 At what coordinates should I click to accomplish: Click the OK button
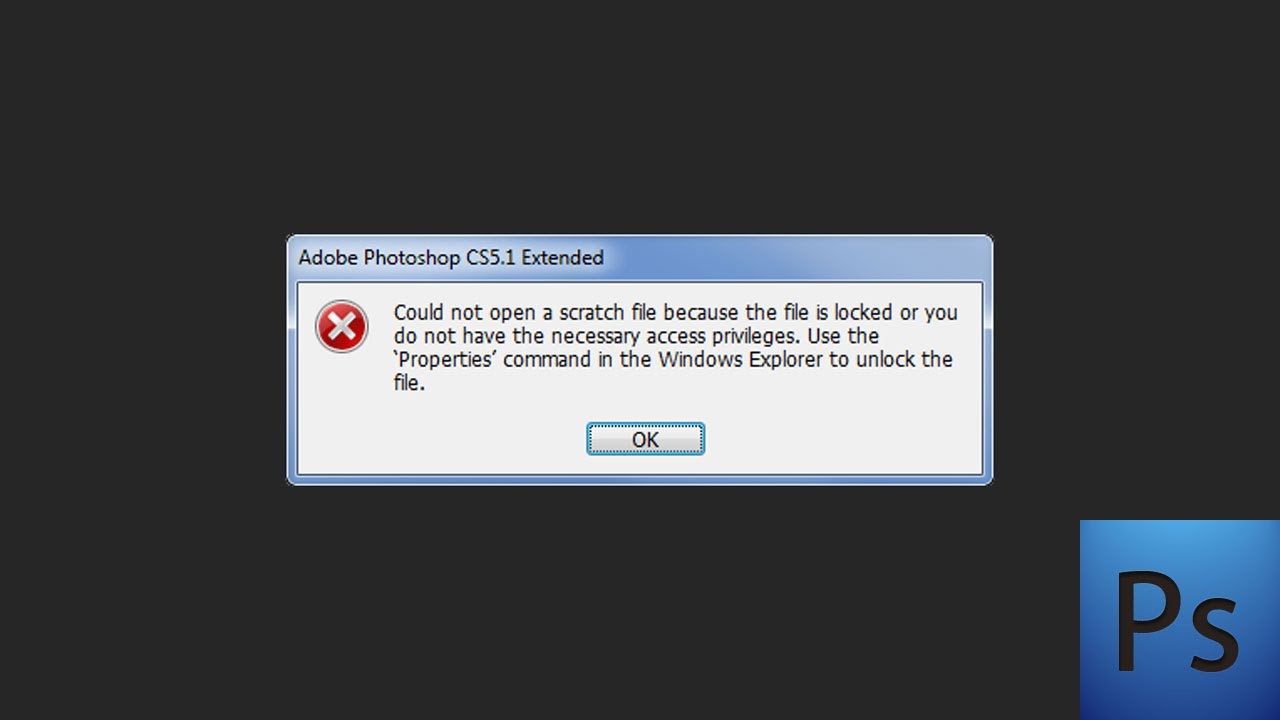[645, 439]
